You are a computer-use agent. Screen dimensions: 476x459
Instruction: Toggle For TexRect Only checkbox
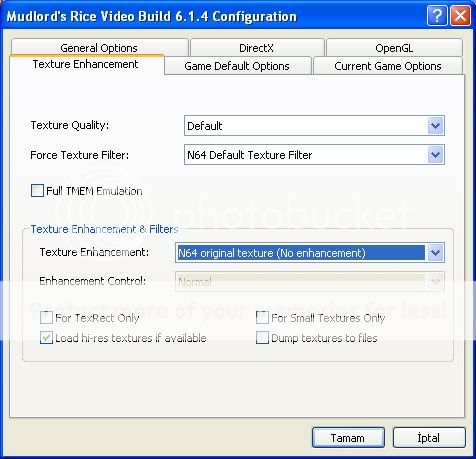tap(46, 317)
